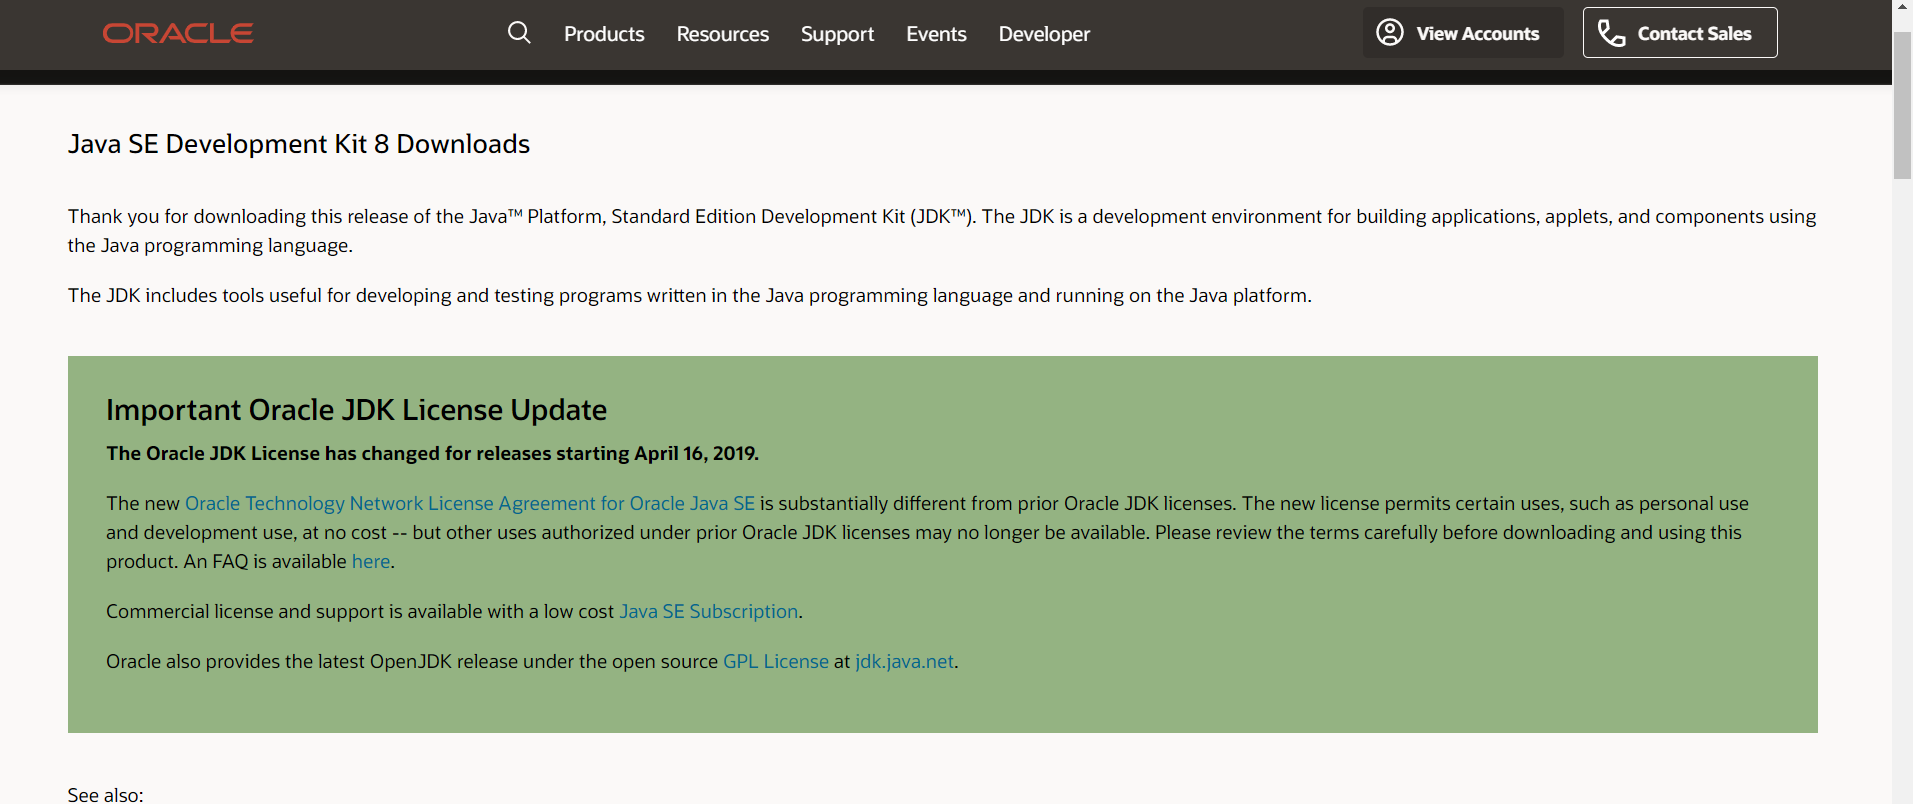This screenshot has width=1913, height=804.
Task: Open the GPL License link
Action: [776, 662]
